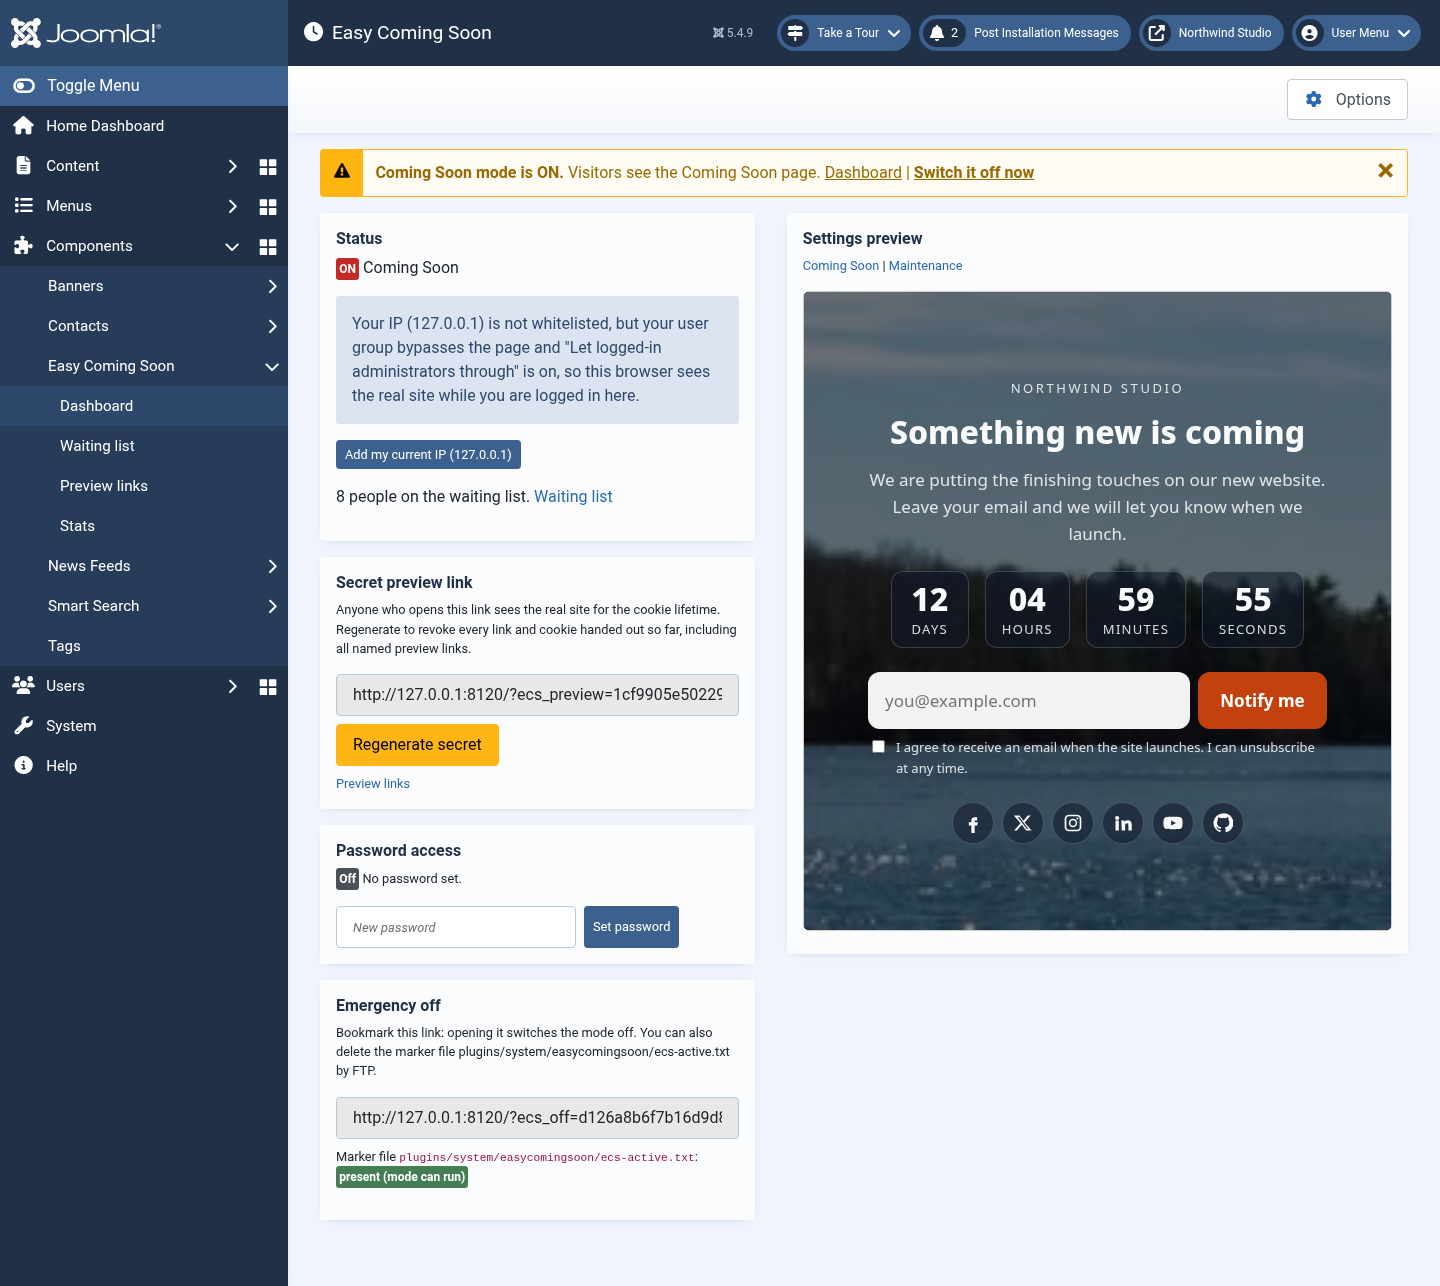This screenshot has width=1440, height=1286.
Task: Focus the New password field
Action: coord(456,927)
